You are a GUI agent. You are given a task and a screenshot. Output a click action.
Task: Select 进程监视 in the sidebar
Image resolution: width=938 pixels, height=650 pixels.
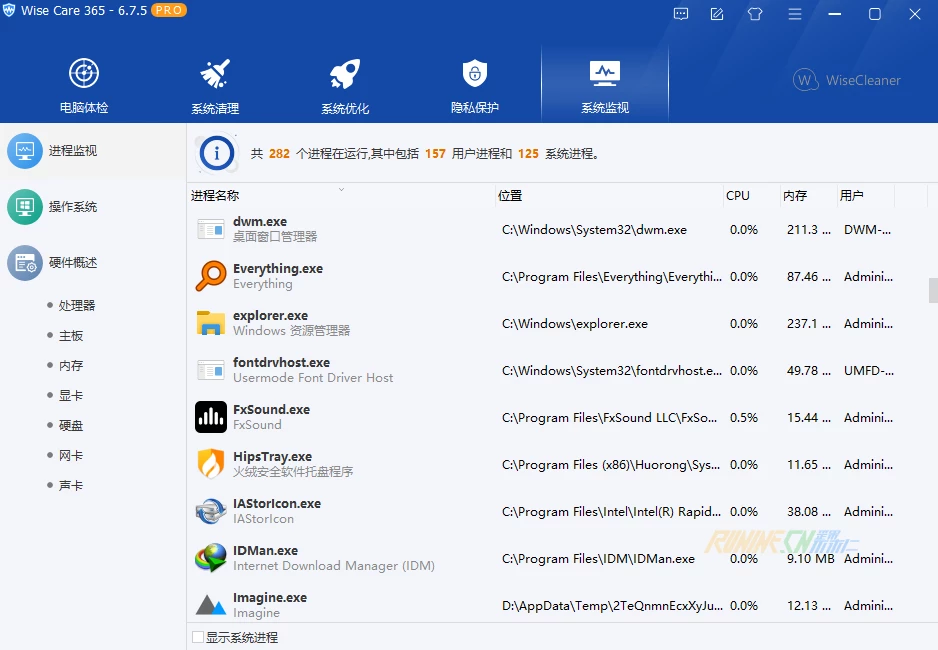[x=72, y=151]
